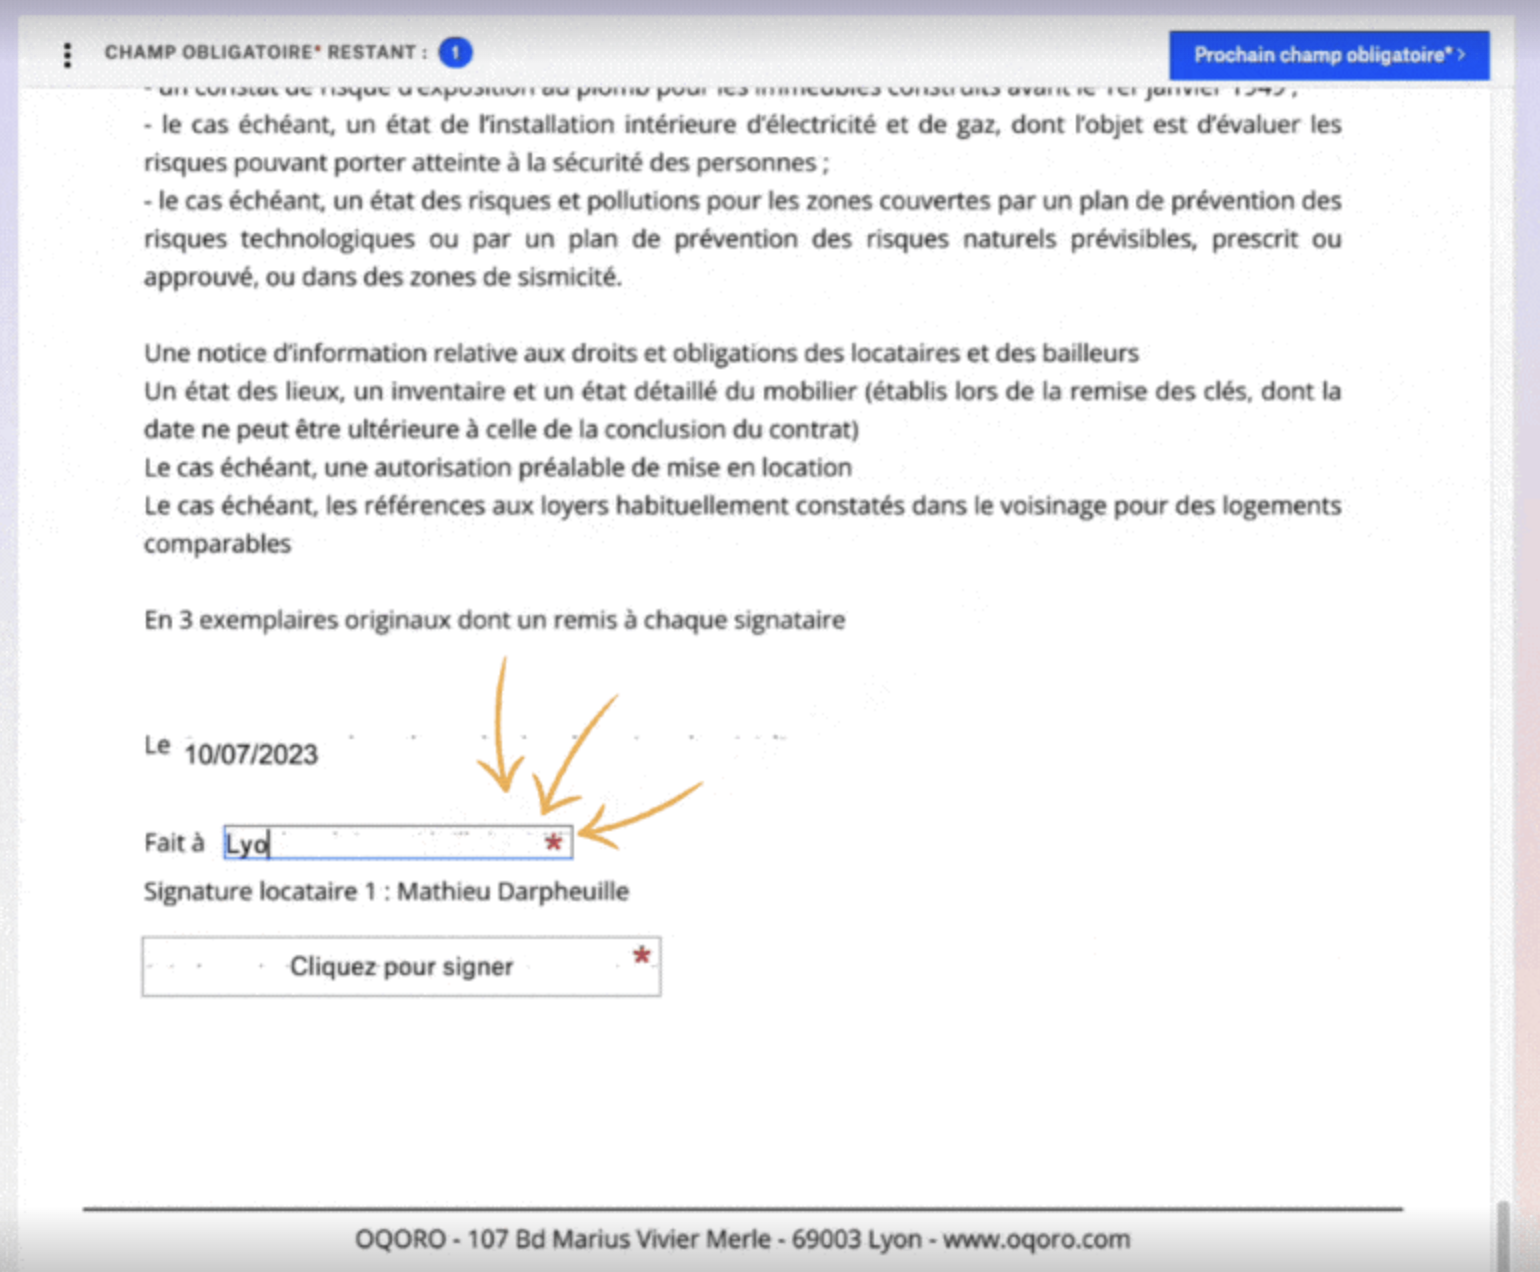Click the line about En 3 exemplaires originaux

tap(494, 620)
